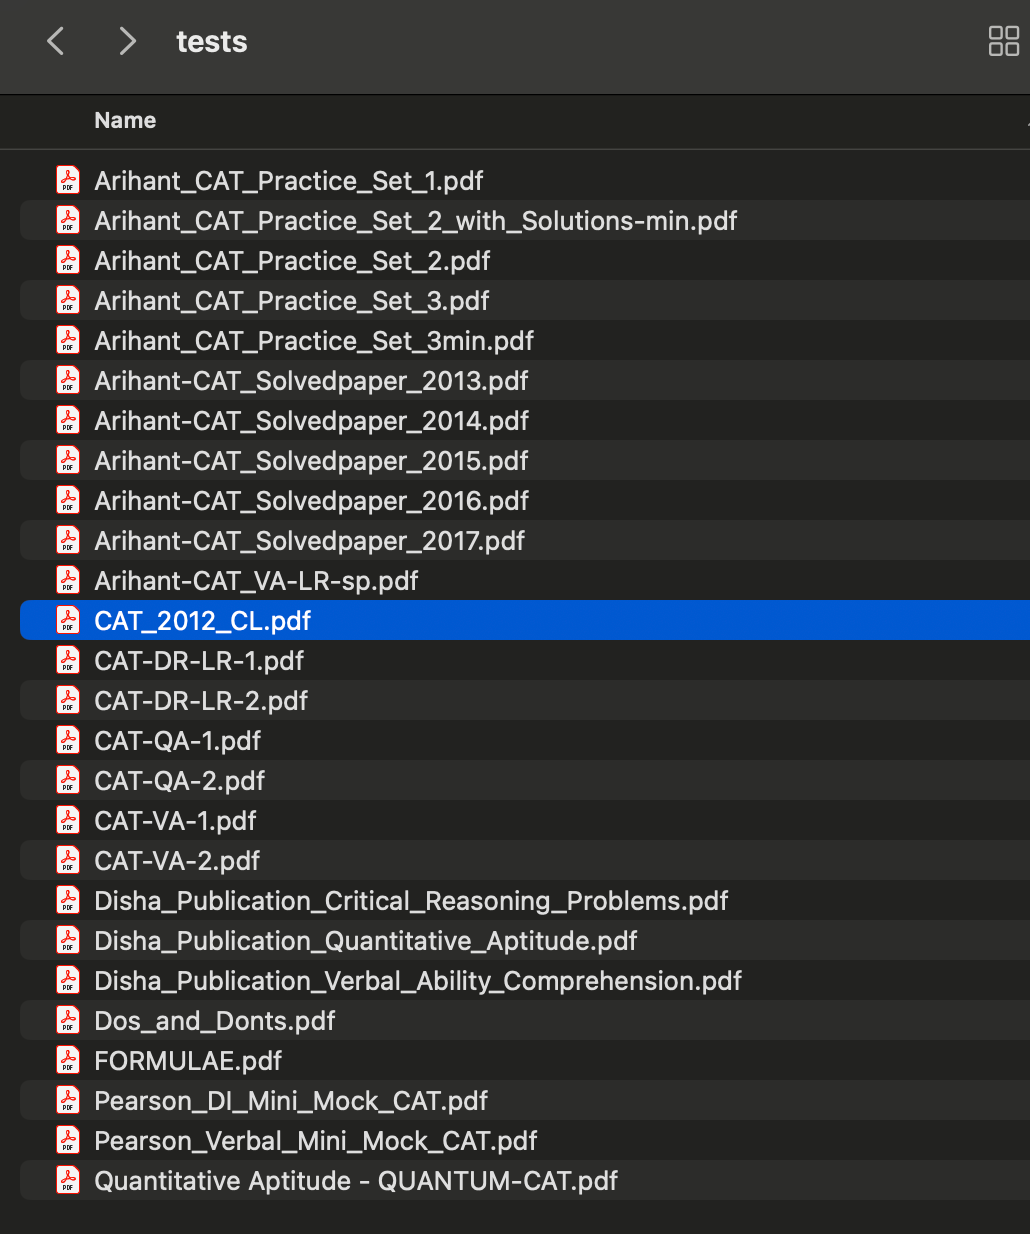Click PDF icon of Arihant_CAT_Practice_Set_1.pdf
1030x1234 pixels.
click(68, 180)
